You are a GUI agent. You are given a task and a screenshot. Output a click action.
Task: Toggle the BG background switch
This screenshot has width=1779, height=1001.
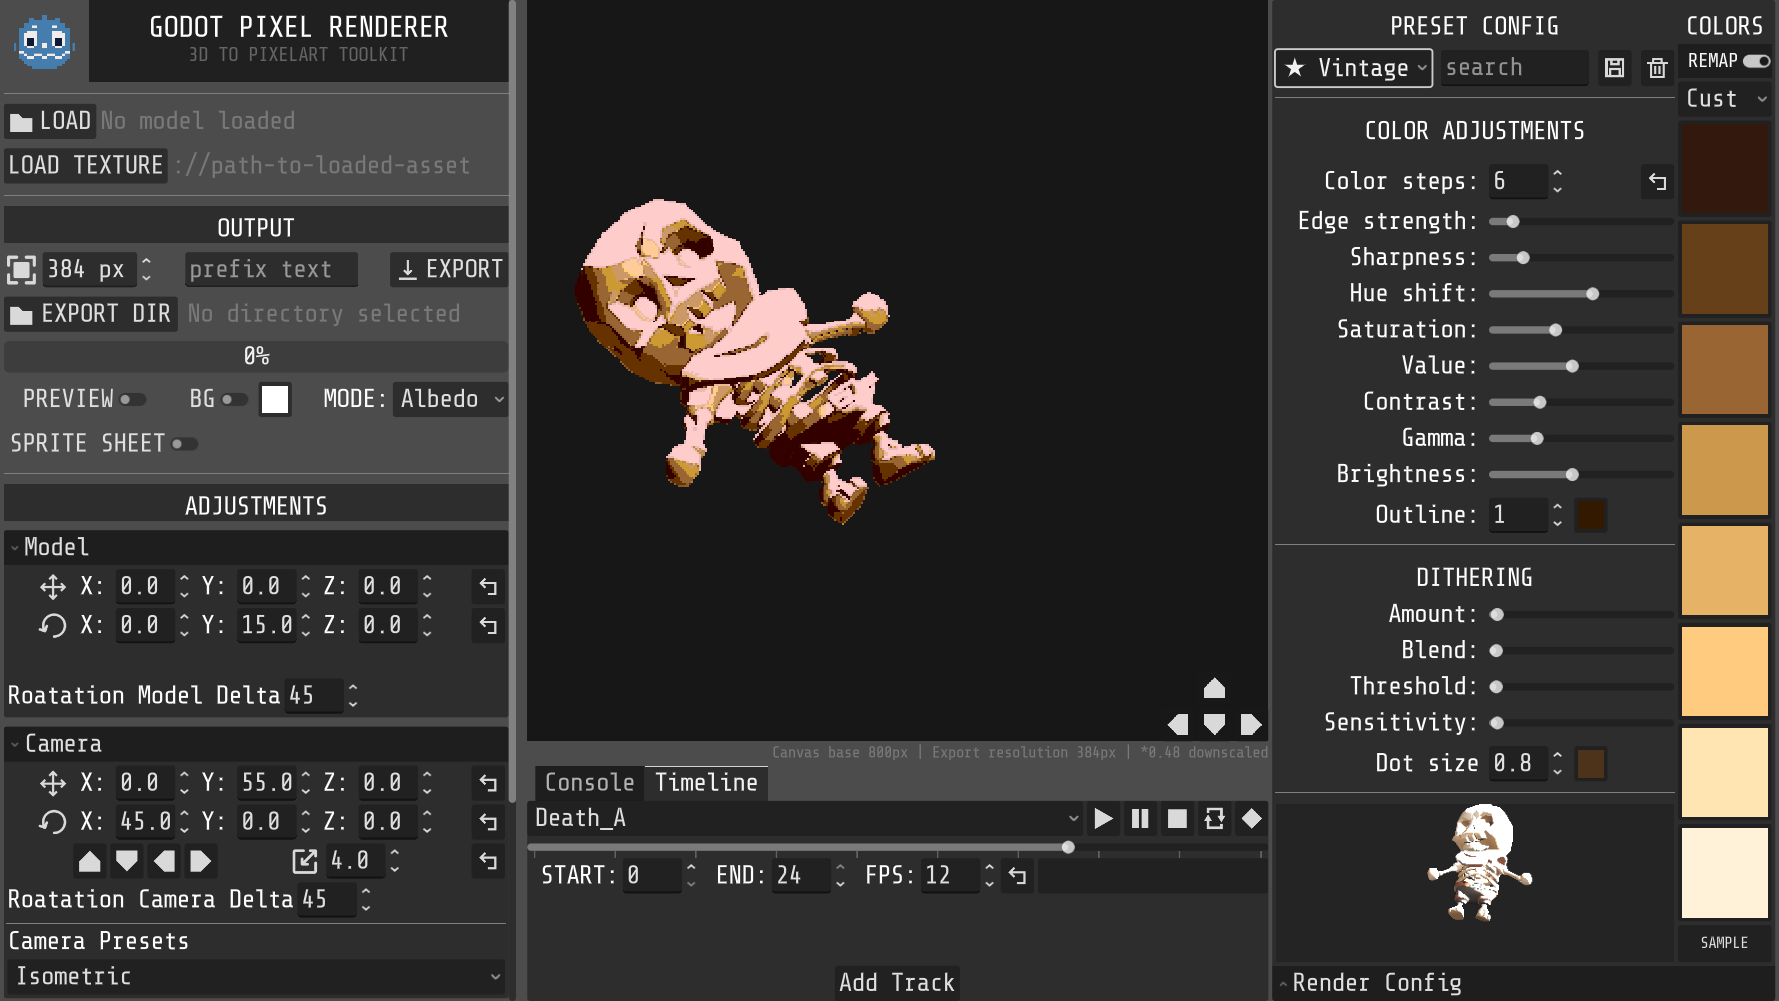(x=235, y=400)
